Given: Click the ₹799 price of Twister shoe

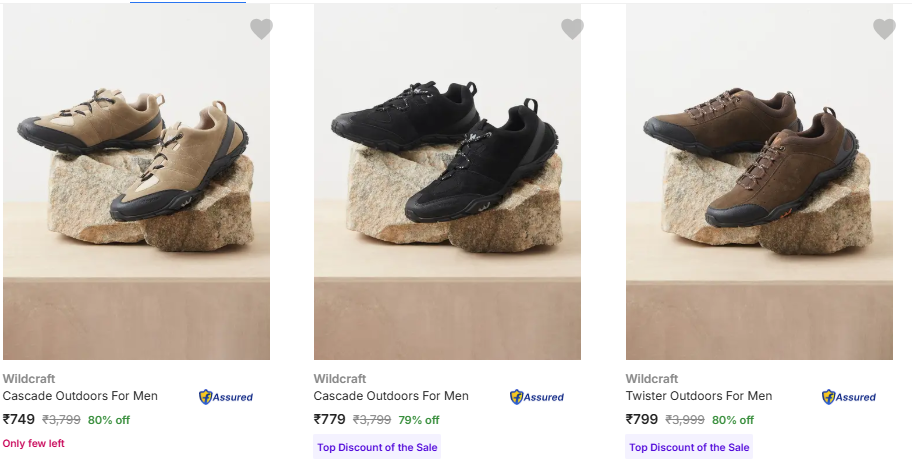Looking at the screenshot, I should (642, 420).
